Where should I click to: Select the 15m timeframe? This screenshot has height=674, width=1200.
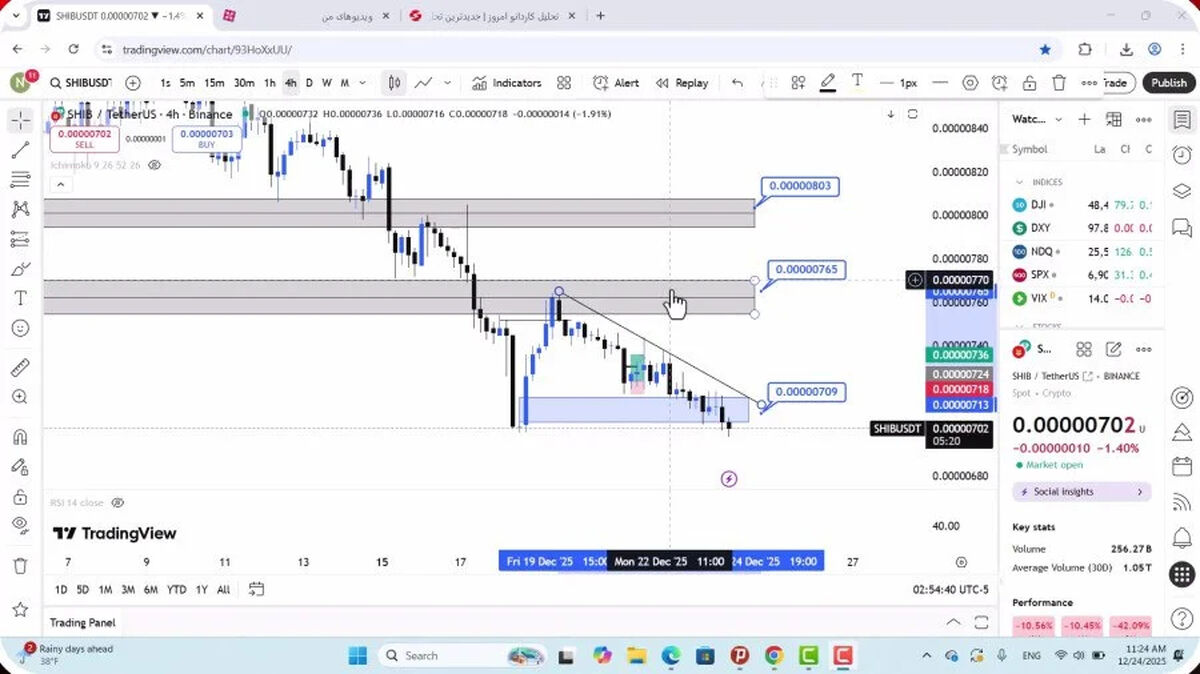[x=214, y=83]
